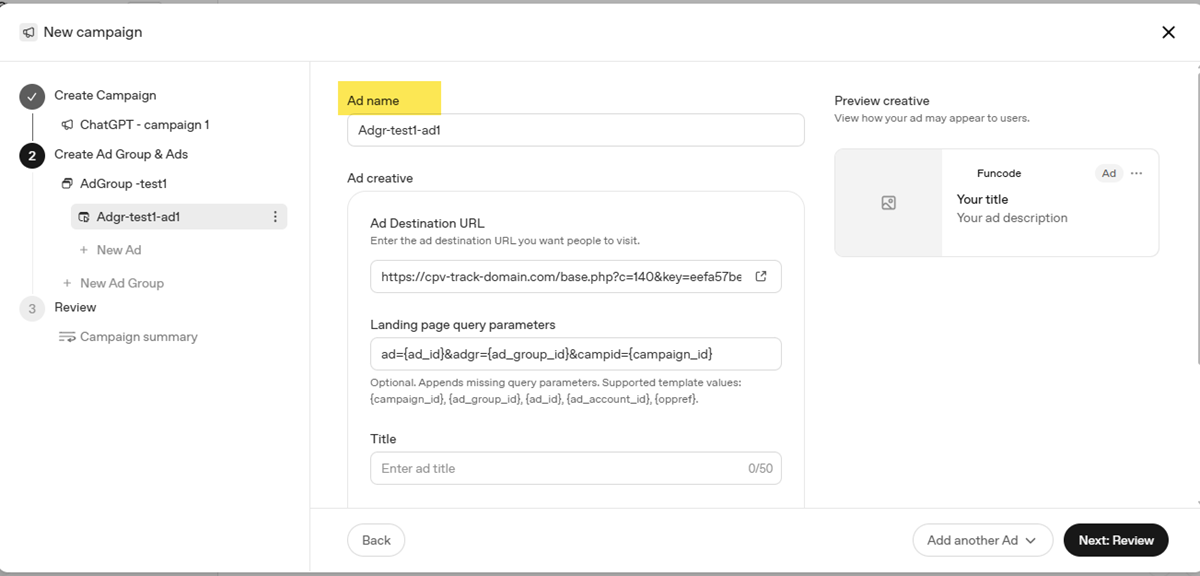Open destination URL in new tab icon
The width and height of the screenshot is (1200, 576).
(760, 277)
